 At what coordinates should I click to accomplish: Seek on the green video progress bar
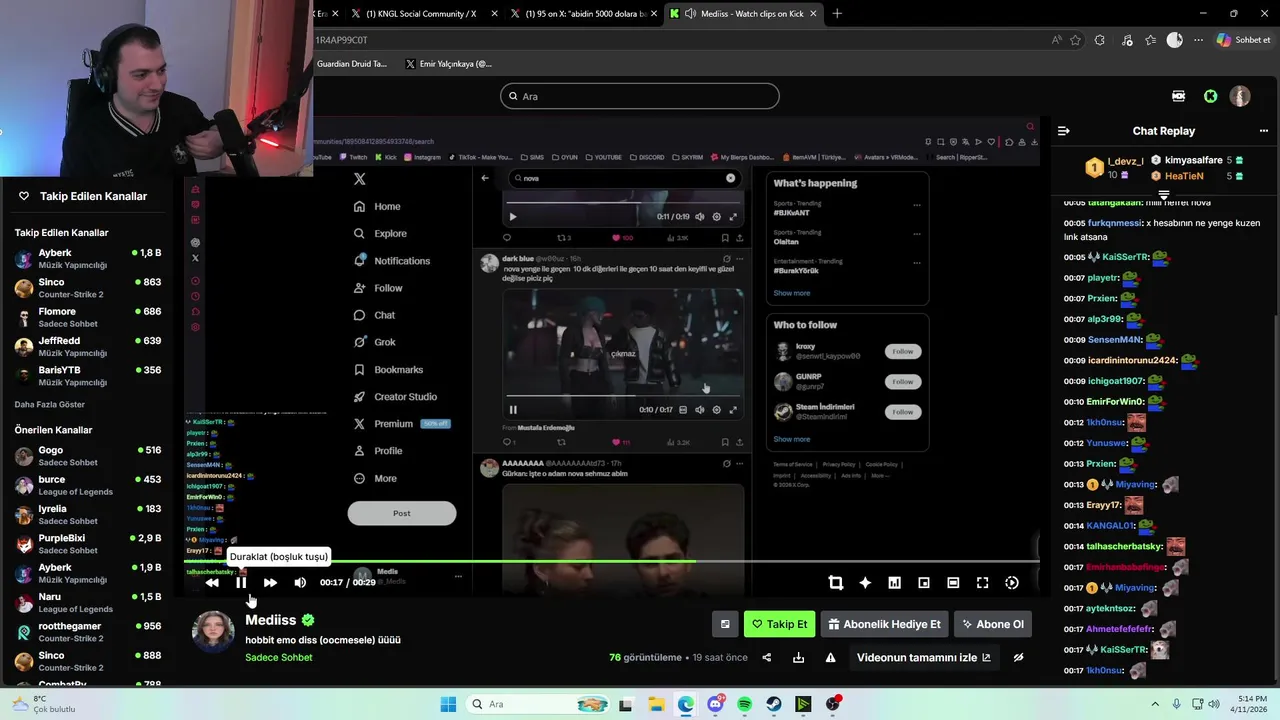(612, 561)
